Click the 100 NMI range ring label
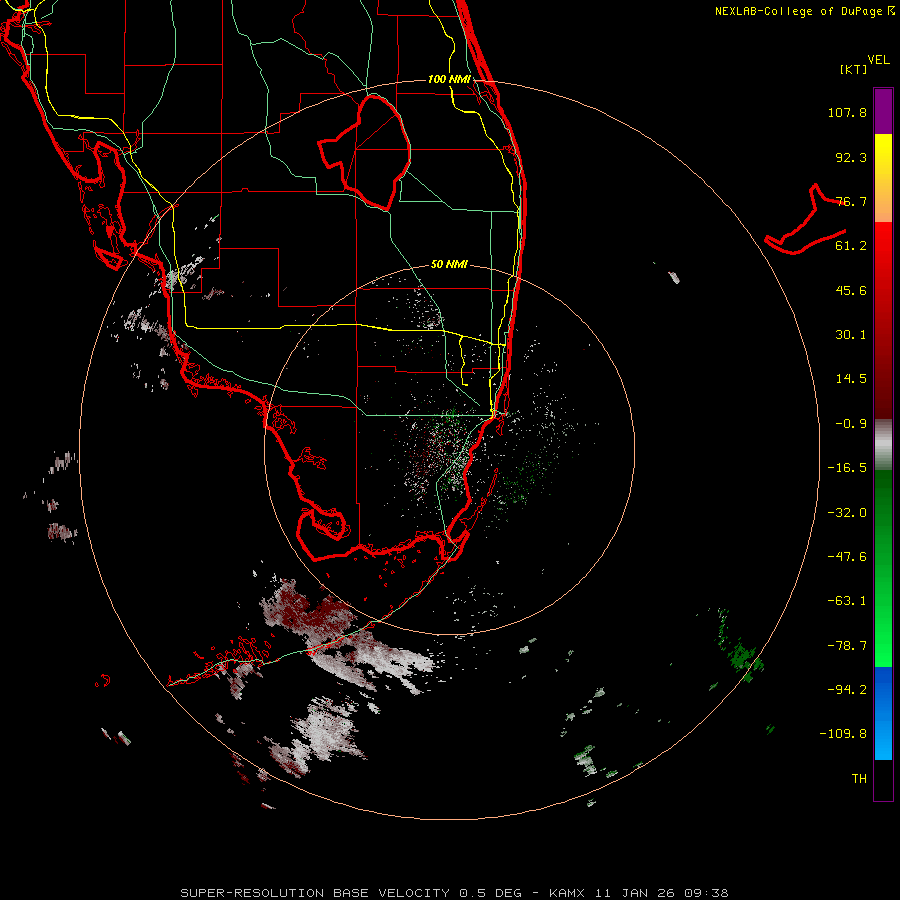The width and height of the screenshot is (900, 900). 449,79
